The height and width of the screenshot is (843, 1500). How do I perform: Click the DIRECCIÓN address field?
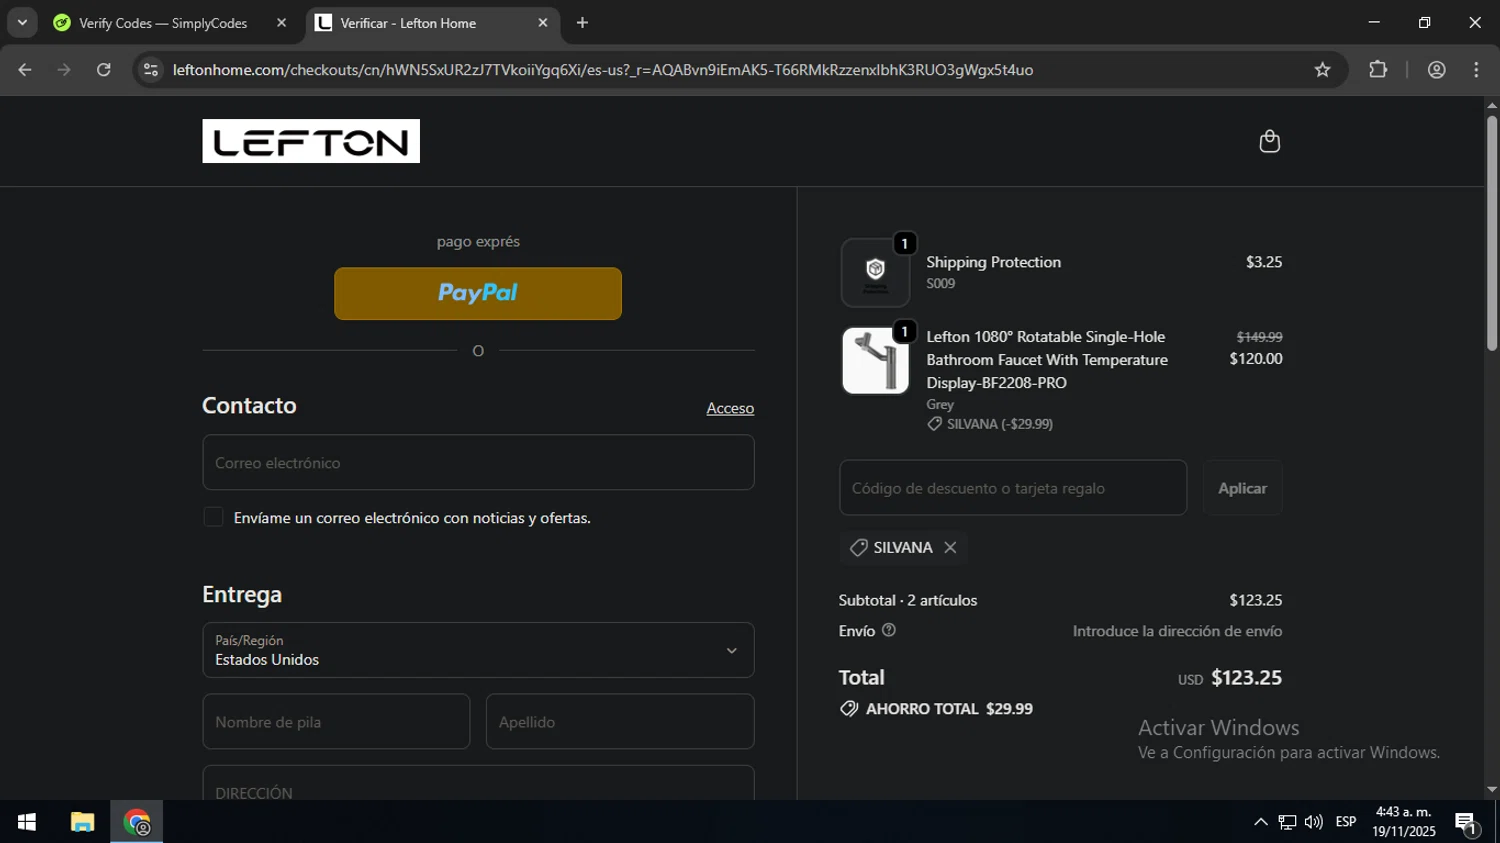click(x=478, y=783)
